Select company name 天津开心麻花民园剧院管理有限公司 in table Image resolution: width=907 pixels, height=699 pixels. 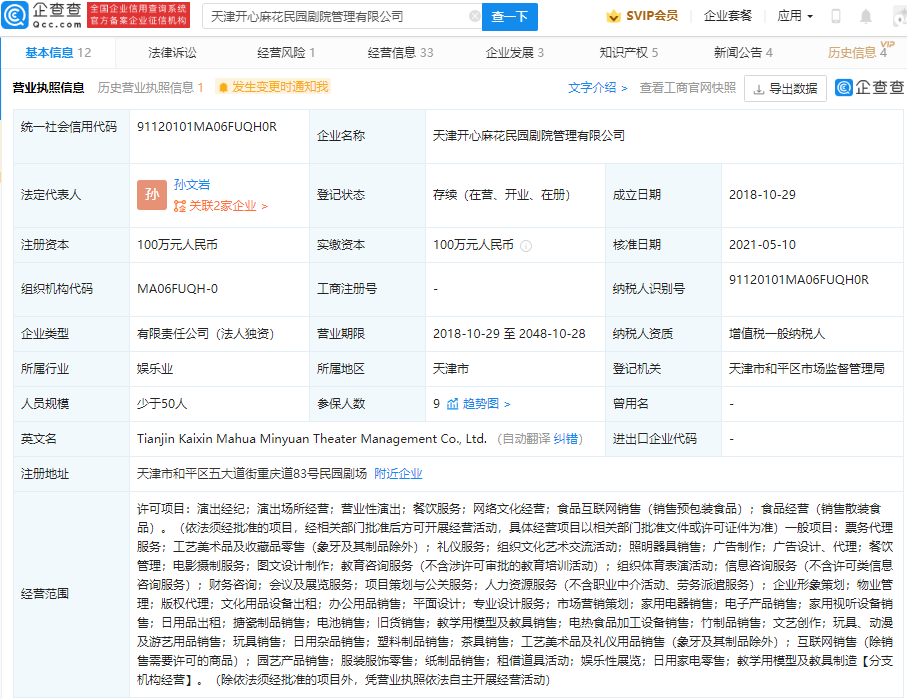click(529, 136)
